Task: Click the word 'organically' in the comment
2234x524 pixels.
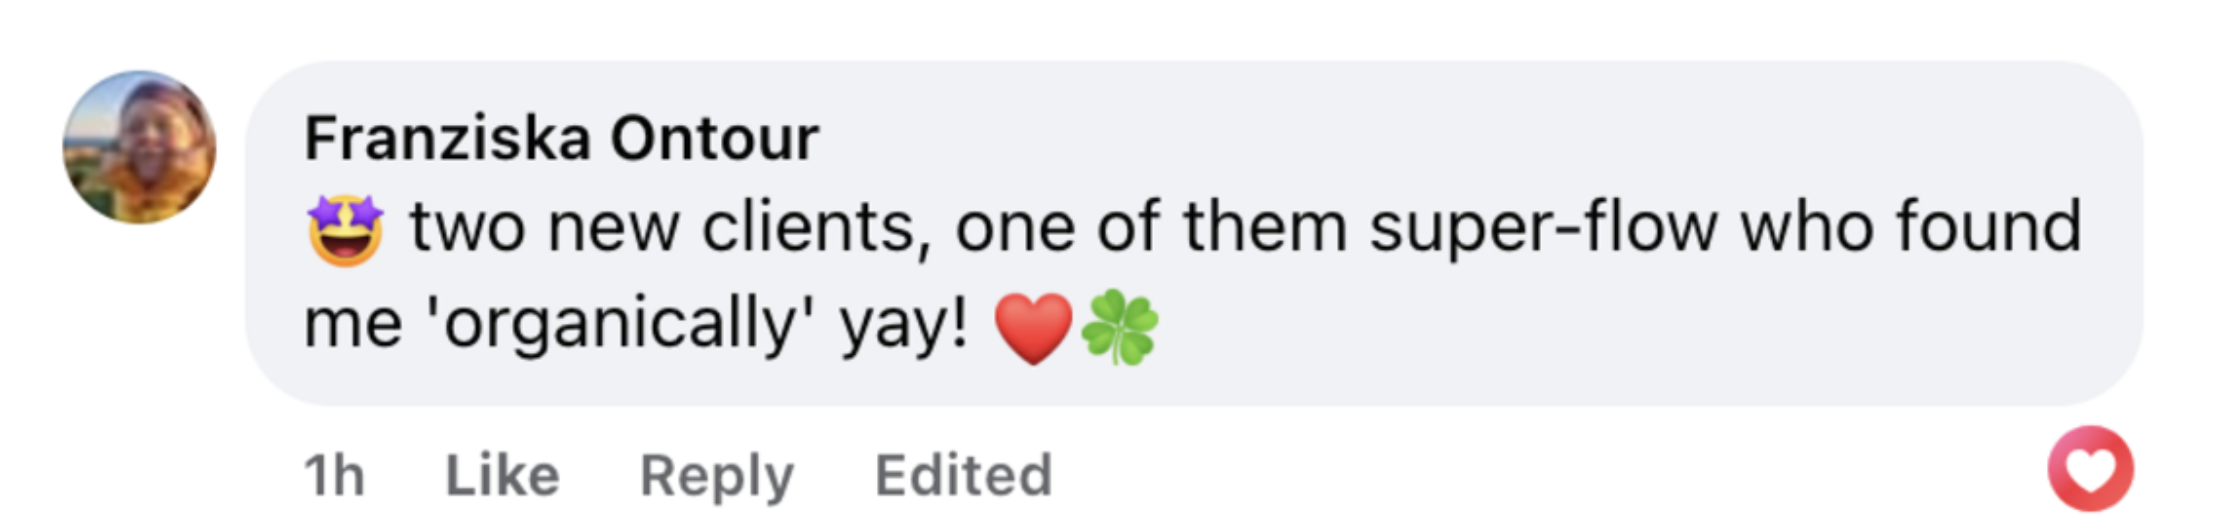Action: [620, 325]
